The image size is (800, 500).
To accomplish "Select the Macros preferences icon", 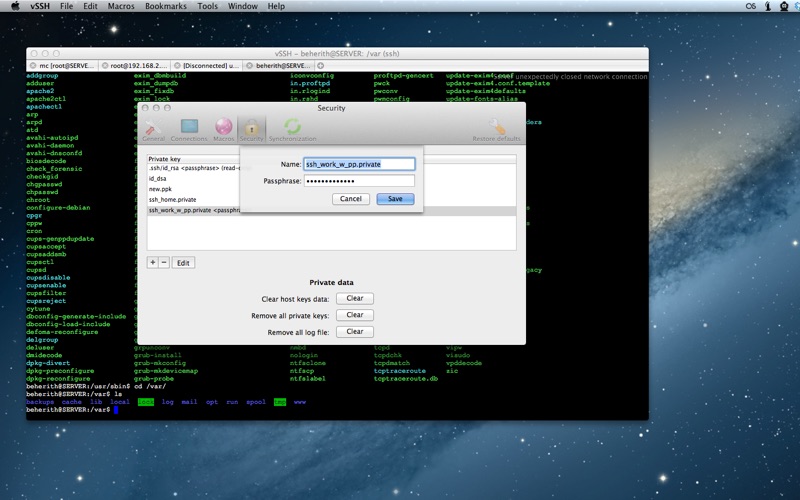I will click(x=223, y=128).
